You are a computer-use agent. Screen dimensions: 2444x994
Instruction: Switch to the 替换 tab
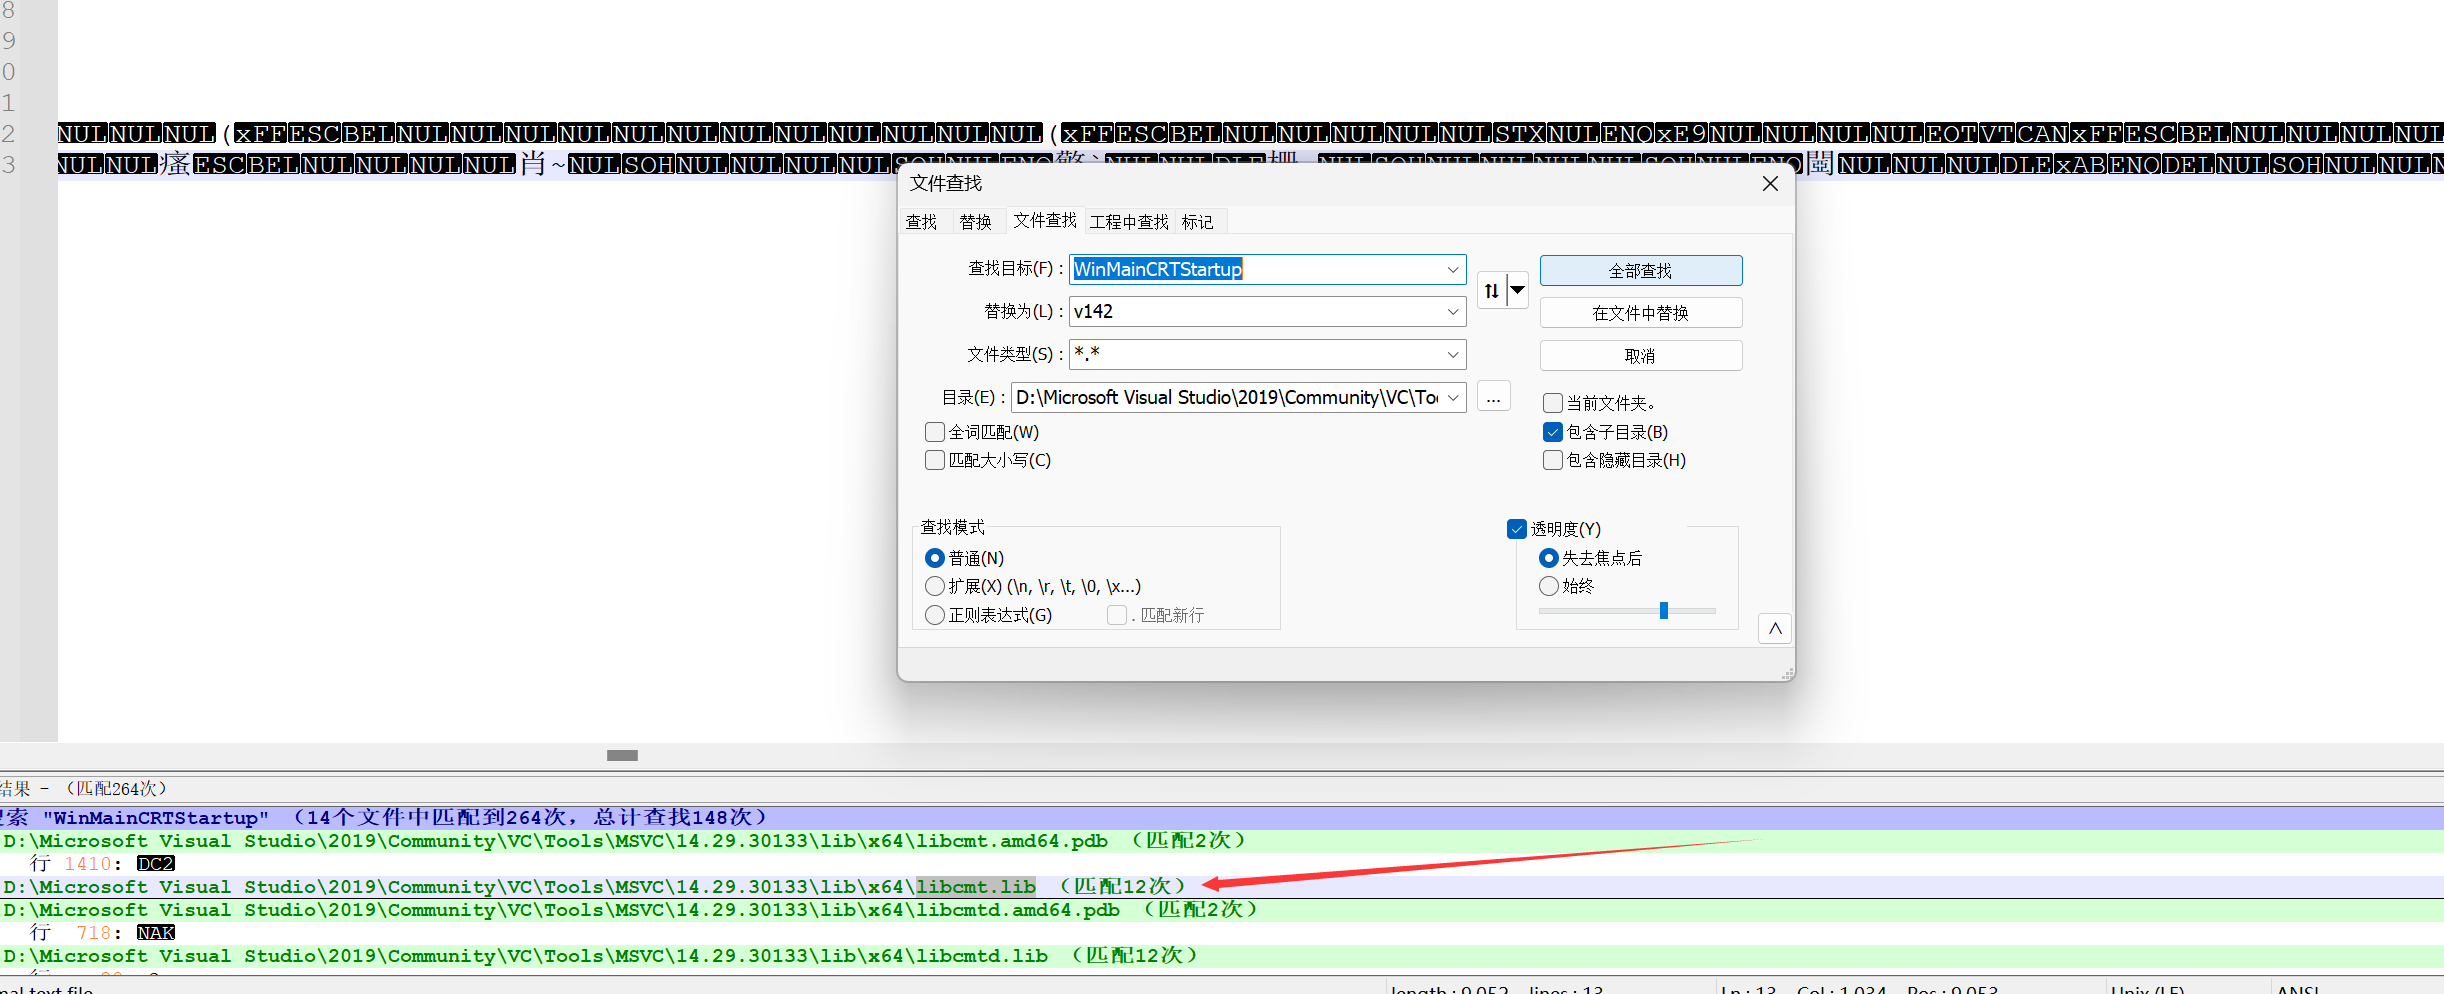(975, 222)
